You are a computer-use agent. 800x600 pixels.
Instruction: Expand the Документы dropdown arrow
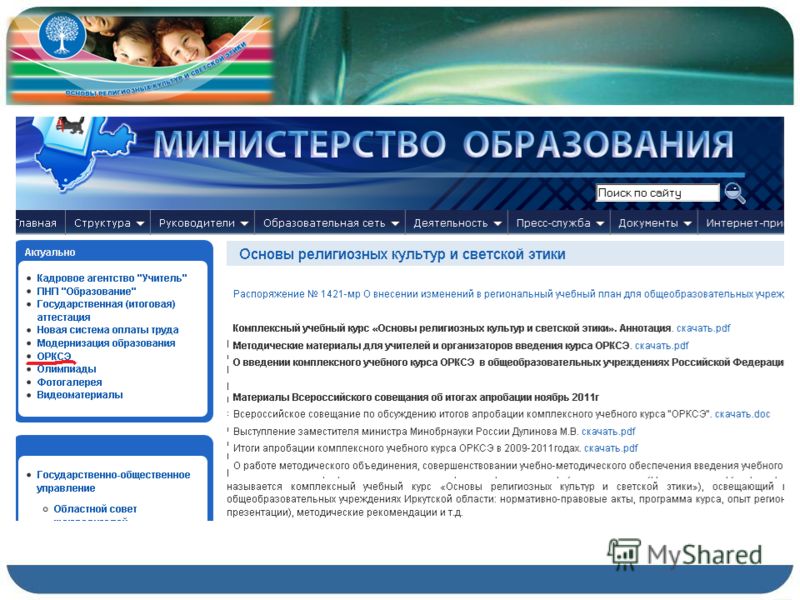[687, 223]
